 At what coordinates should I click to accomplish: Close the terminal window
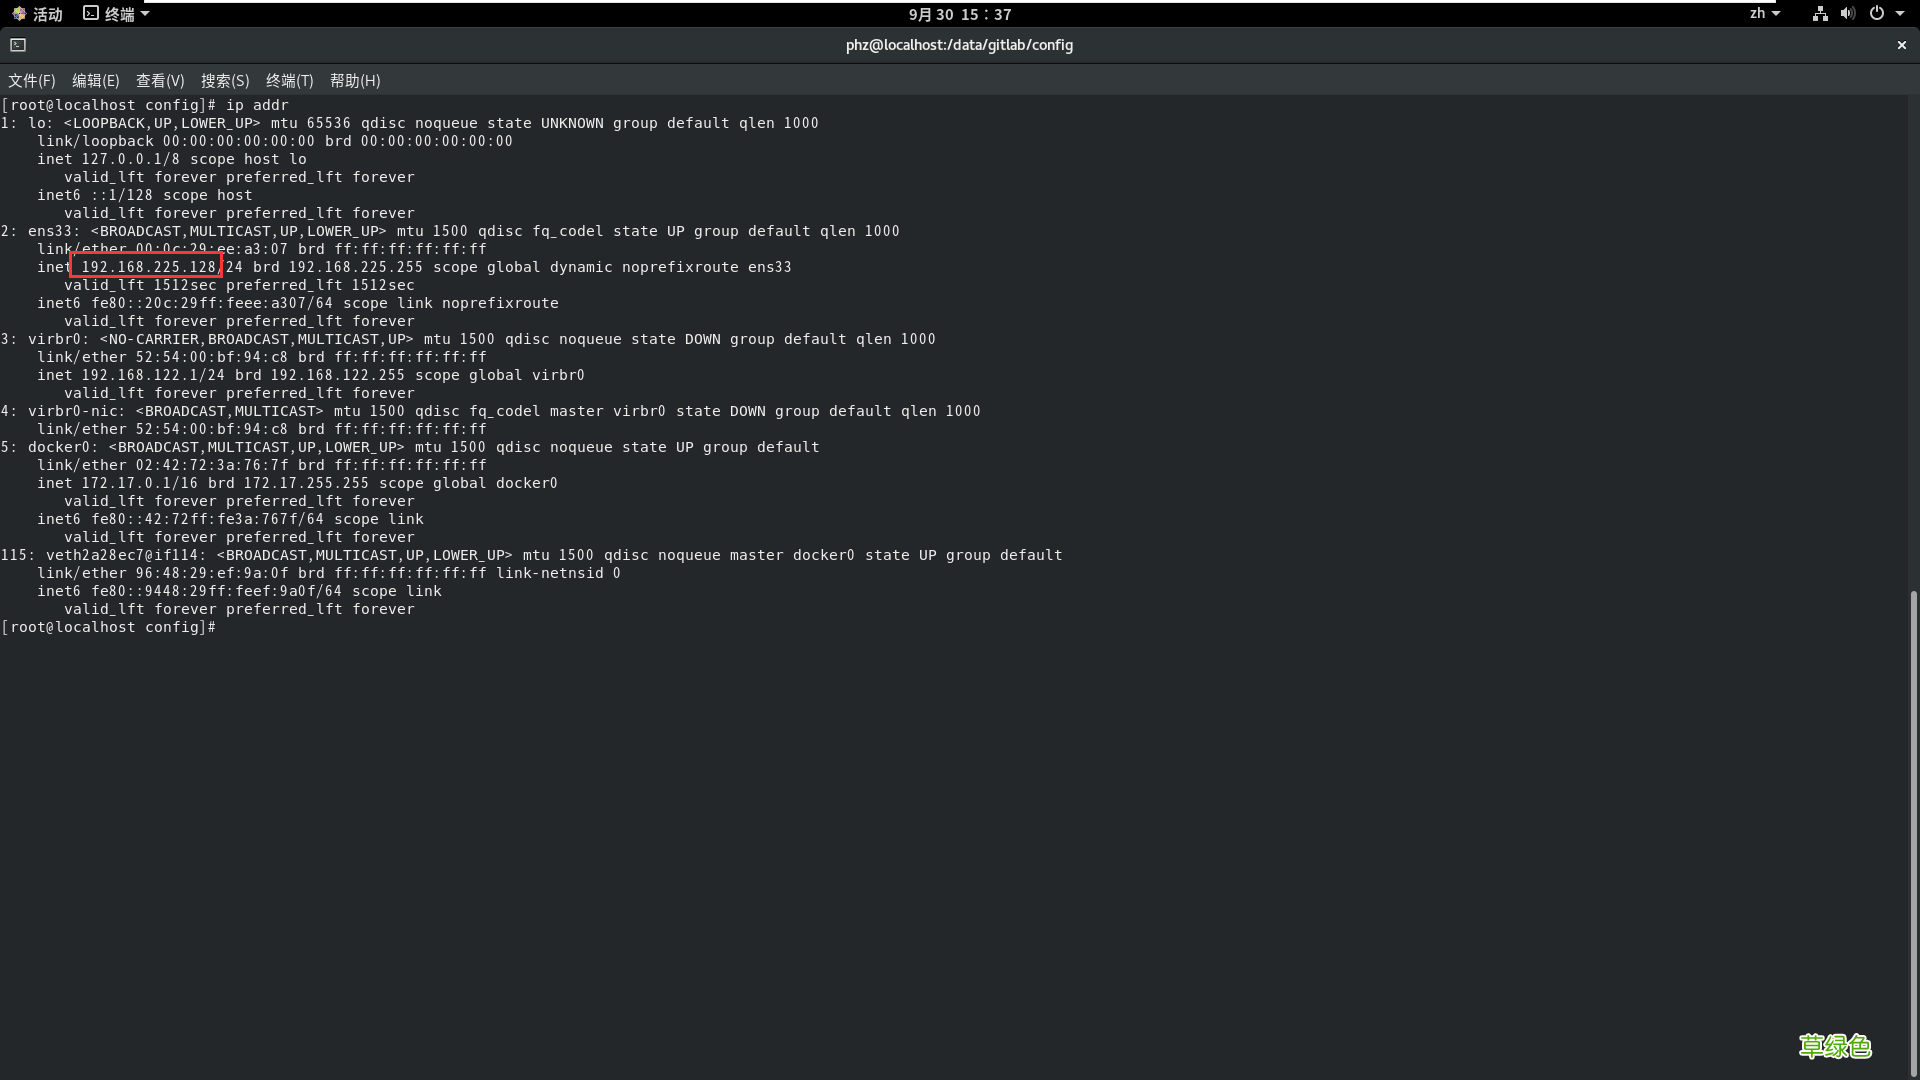tap(1902, 45)
